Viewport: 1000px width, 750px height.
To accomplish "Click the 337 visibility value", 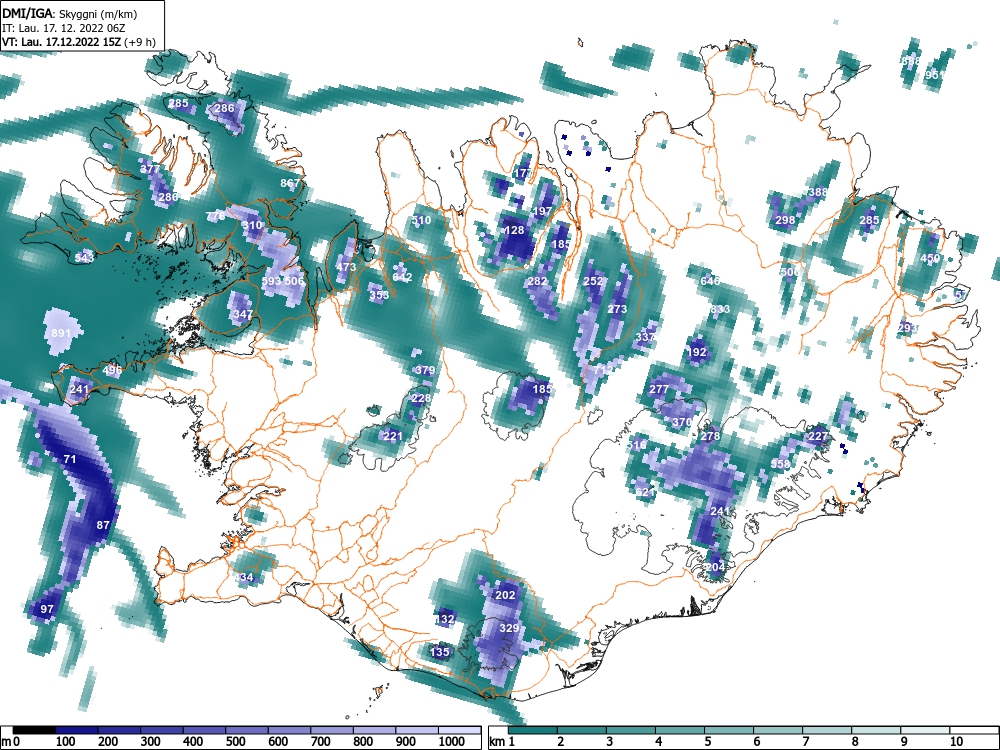I will (645, 337).
